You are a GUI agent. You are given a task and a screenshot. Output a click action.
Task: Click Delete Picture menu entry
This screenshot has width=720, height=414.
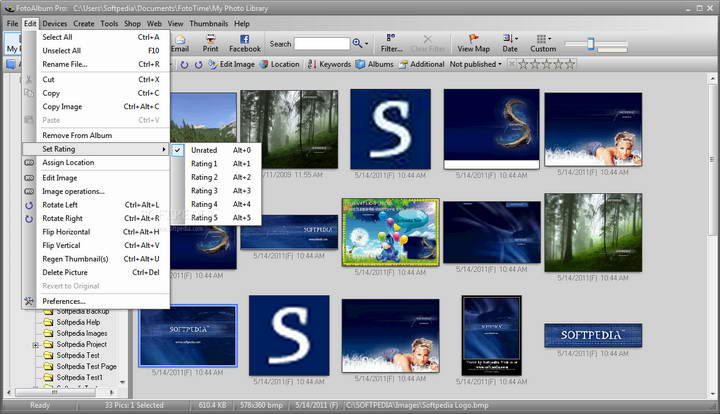64,272
